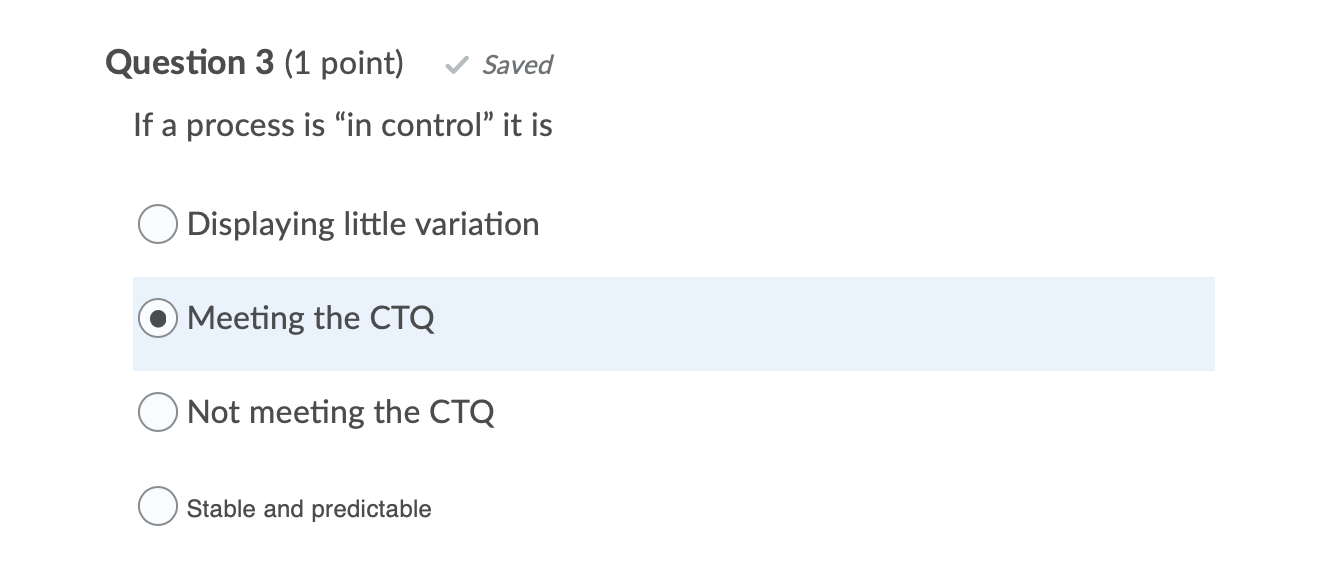Click the empty circle beside 'Displaying little variation'
Screen dimensions: 1332x582
pos(157,224)
